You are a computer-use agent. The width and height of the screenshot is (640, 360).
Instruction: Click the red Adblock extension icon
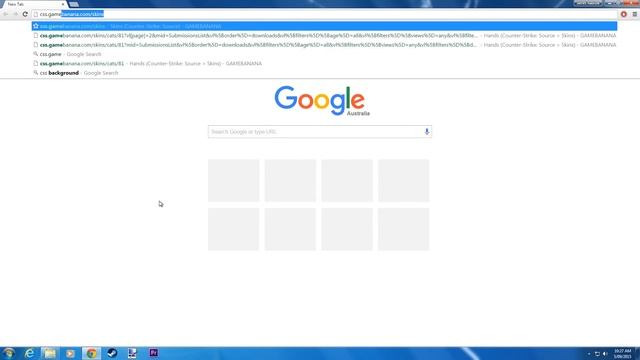pos(624,14)
